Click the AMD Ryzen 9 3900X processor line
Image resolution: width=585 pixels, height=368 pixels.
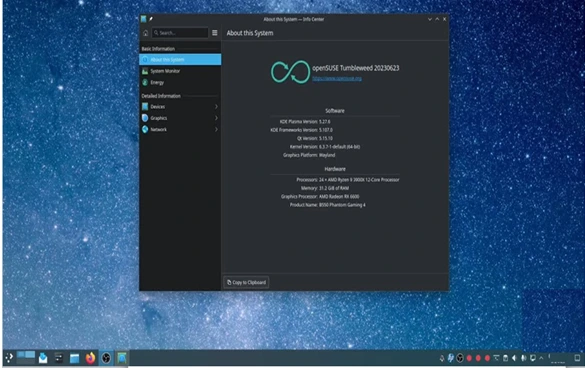pos(348,180)
